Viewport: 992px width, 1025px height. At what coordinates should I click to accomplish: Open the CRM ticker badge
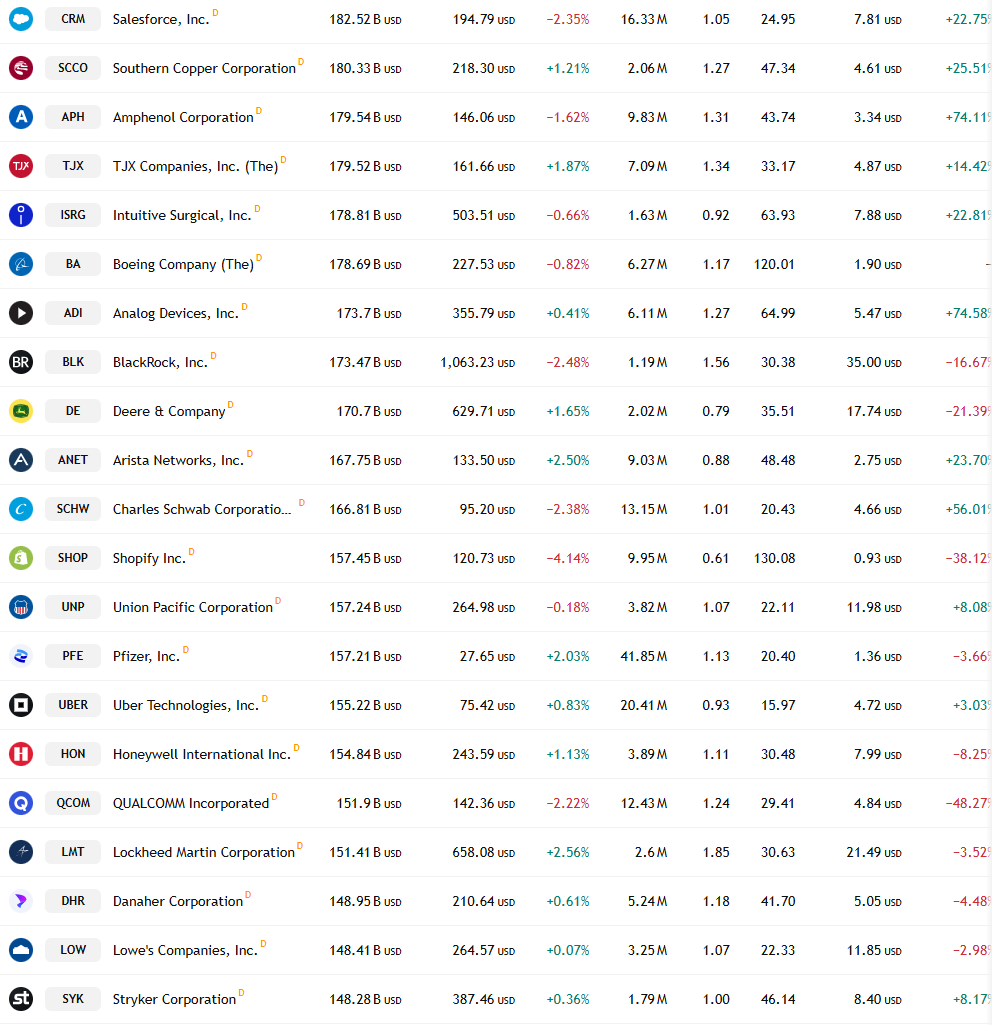(x=73, y=19)
